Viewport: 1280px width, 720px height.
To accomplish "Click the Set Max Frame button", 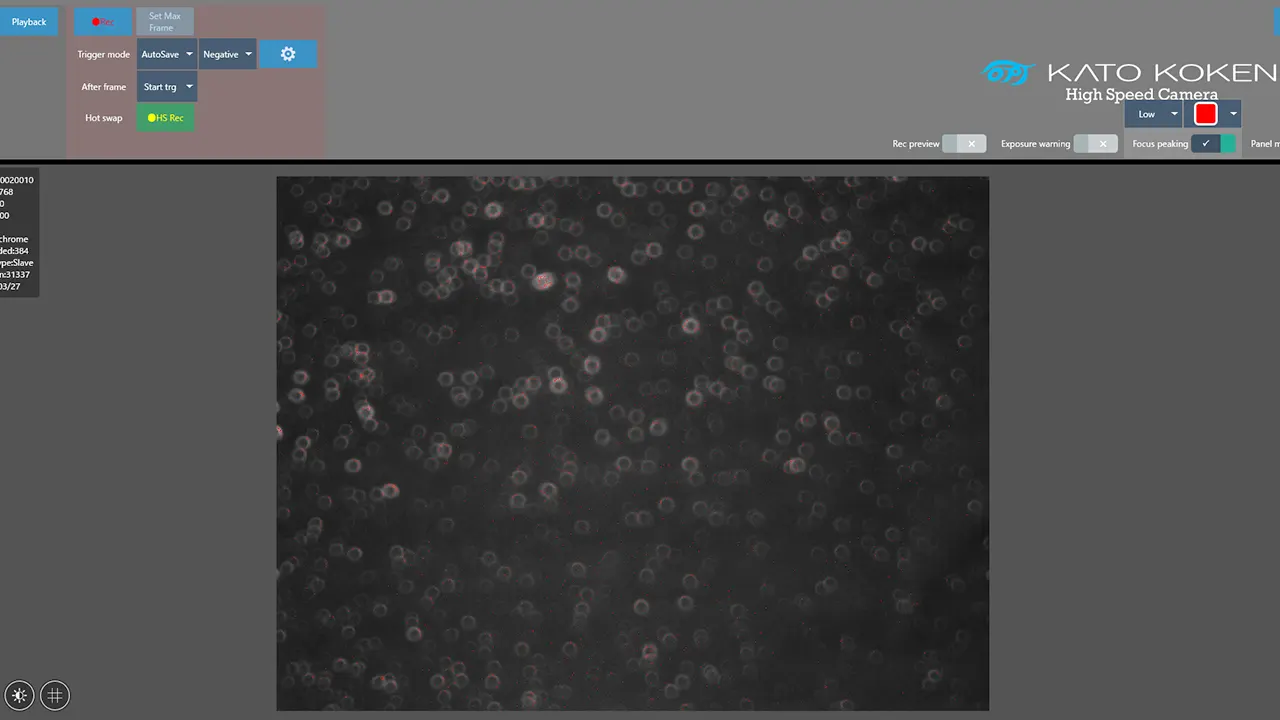I will (x=165, y=22).
